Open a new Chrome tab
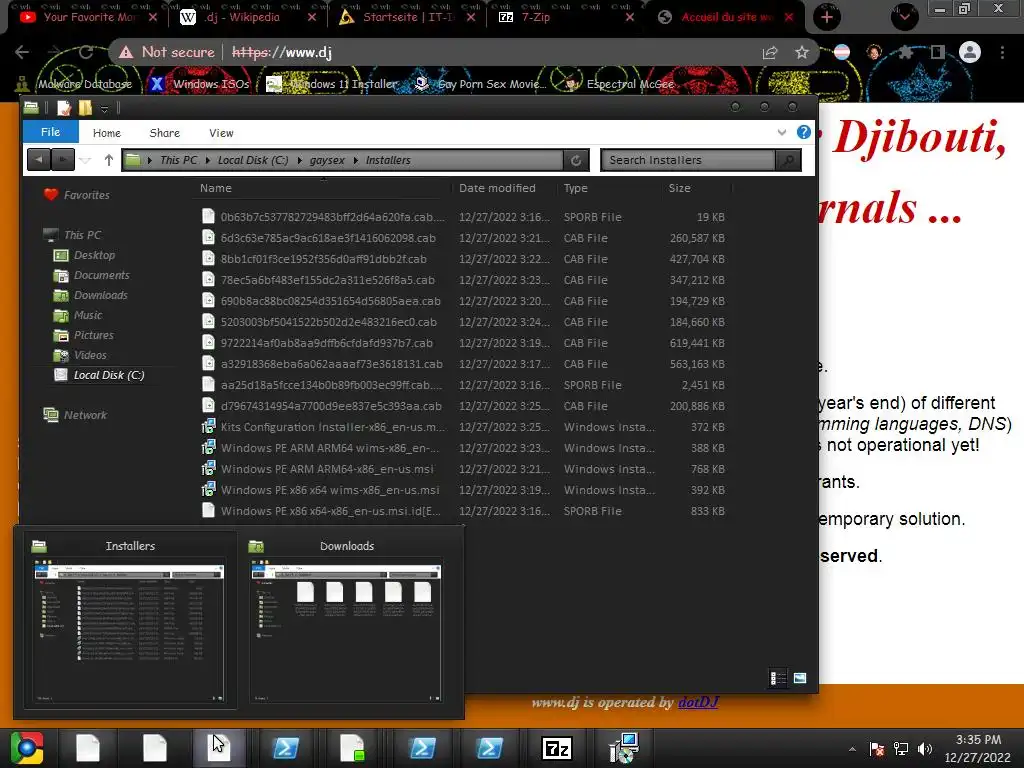1024x768 pixels. [827, 17]
